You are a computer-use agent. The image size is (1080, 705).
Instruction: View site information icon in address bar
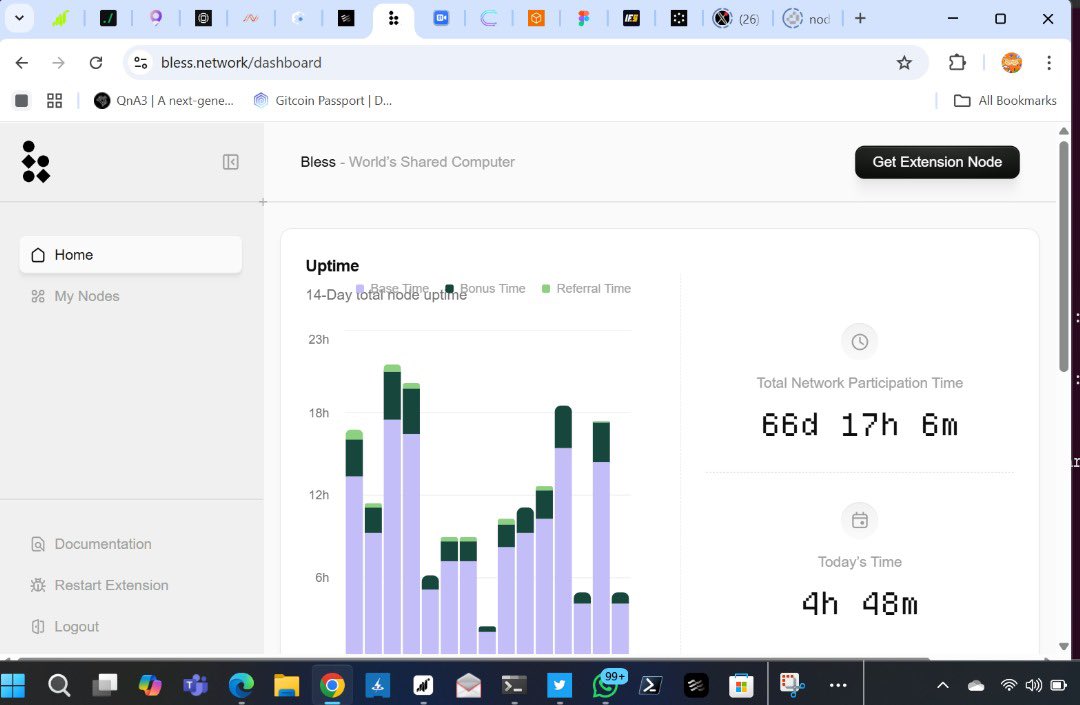(141, 63)
